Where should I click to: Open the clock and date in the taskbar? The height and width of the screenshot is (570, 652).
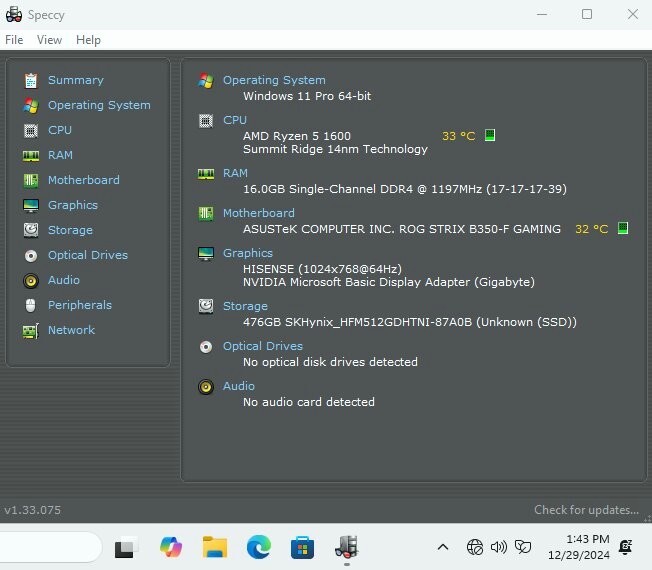click(x=579, y=547)
